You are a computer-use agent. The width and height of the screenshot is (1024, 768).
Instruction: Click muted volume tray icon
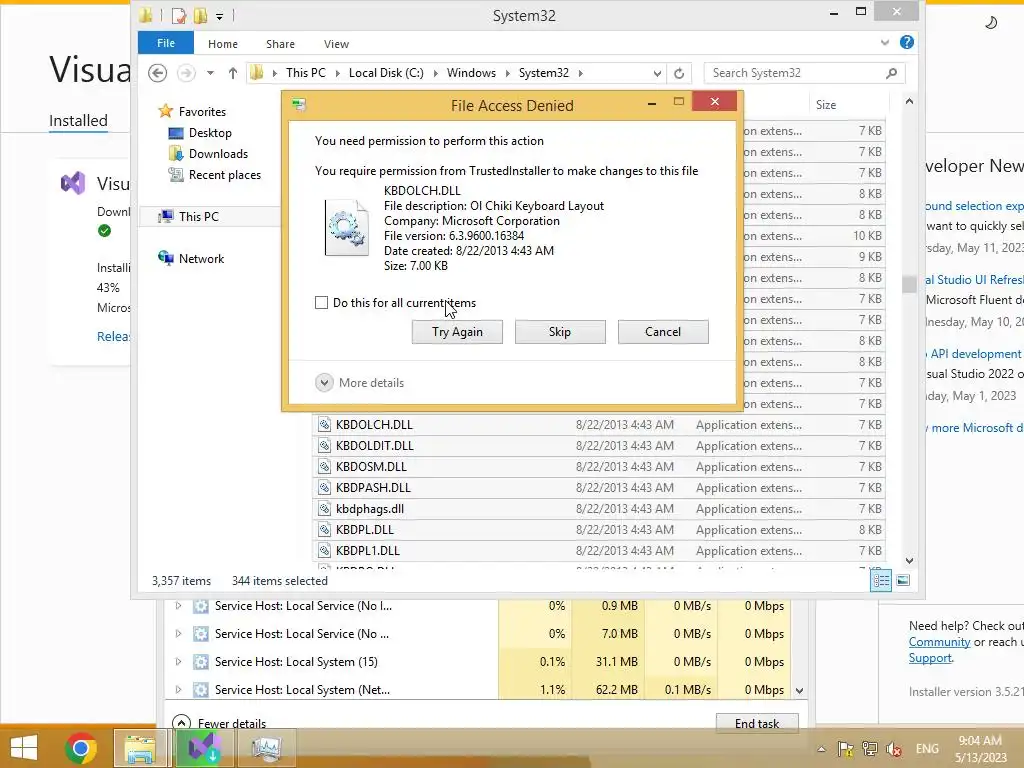[894, 748]
